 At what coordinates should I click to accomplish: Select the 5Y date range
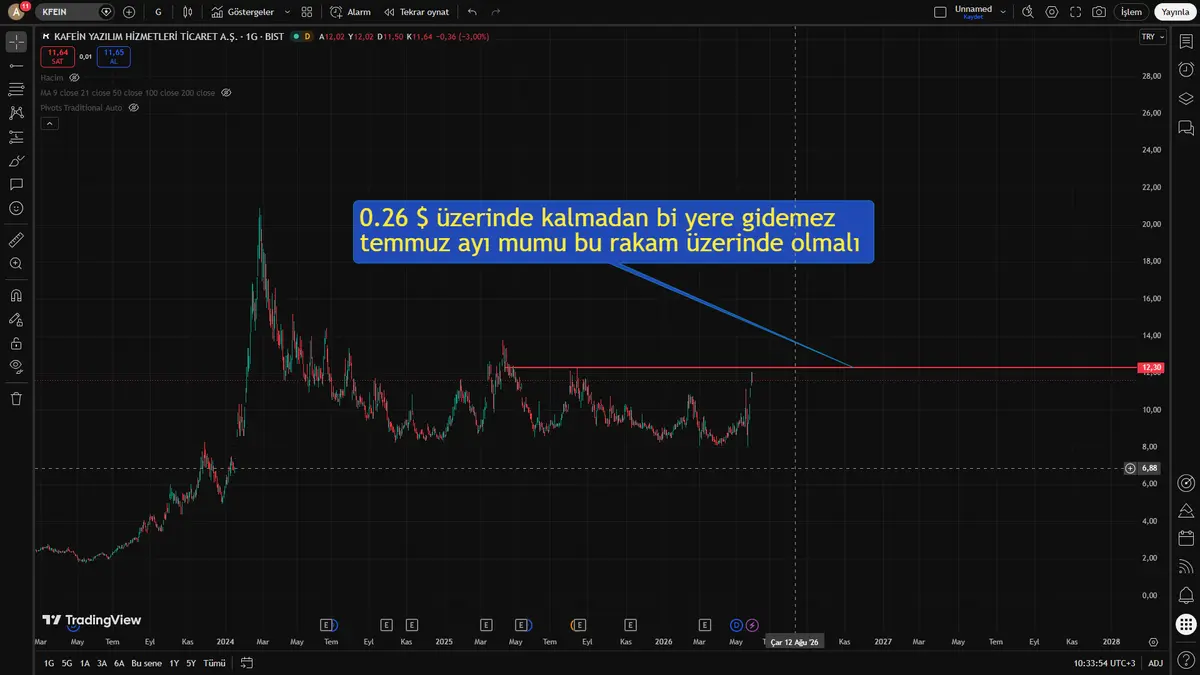(191, 663)
